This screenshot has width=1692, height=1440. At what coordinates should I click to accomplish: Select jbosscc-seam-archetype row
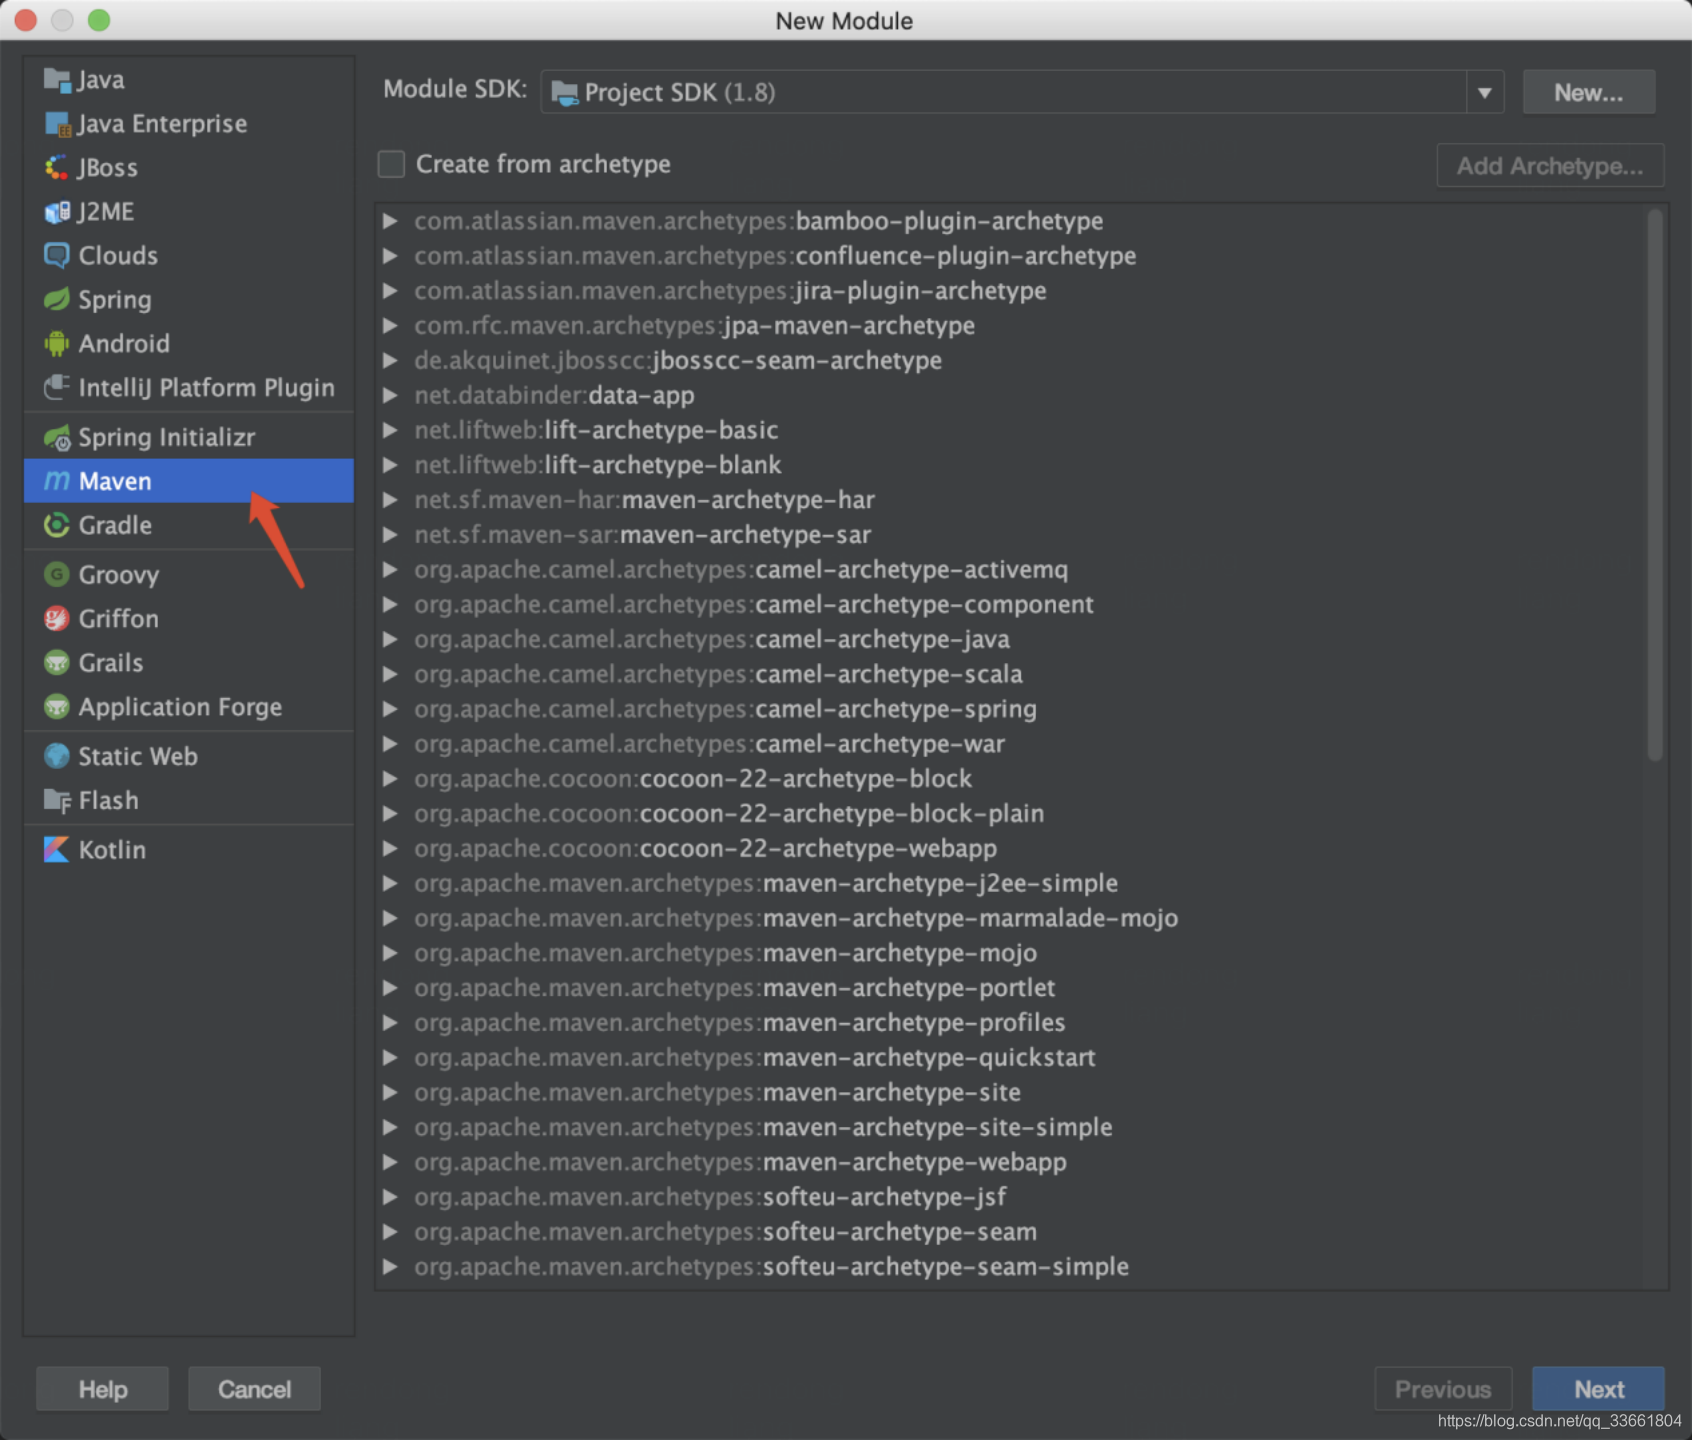(1012, 361)
